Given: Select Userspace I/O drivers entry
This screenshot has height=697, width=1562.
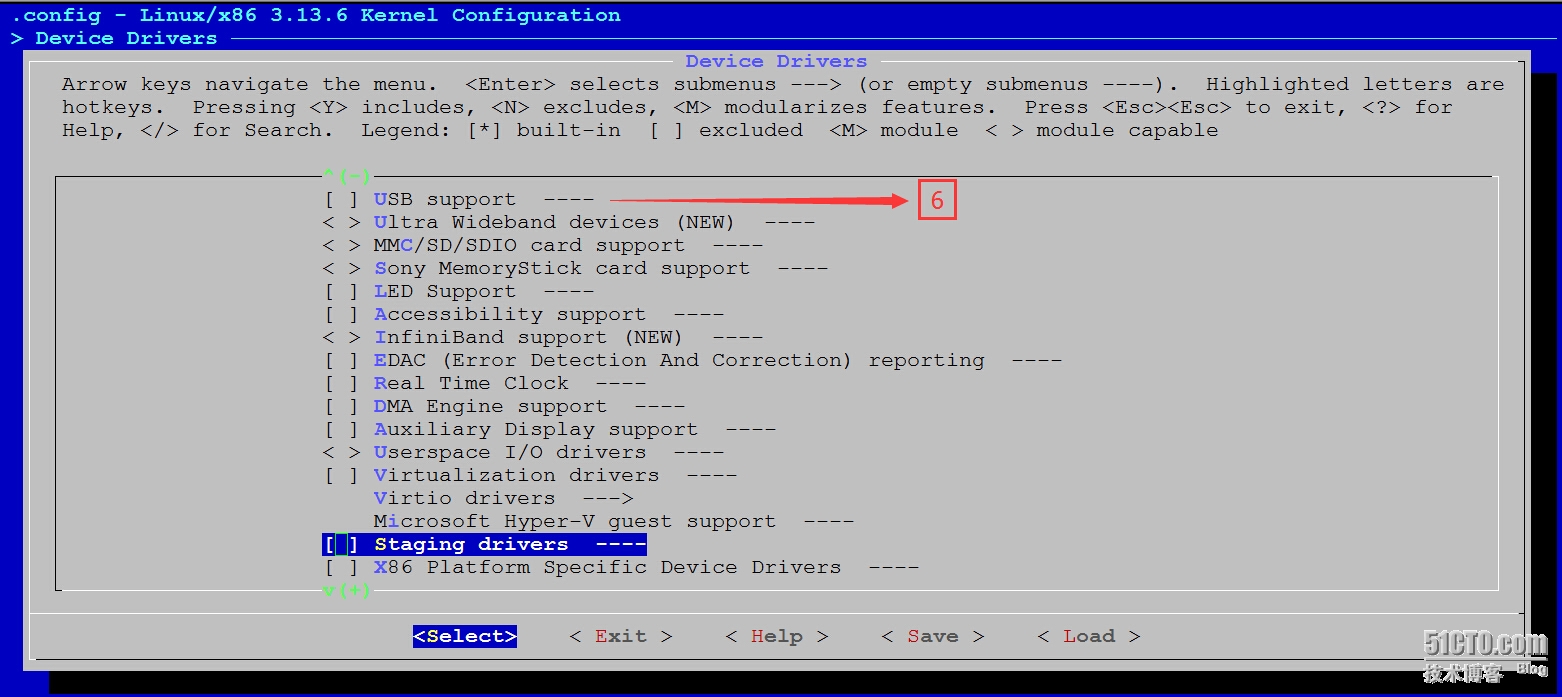Looking at the screenshot, I should pos(549,452).
